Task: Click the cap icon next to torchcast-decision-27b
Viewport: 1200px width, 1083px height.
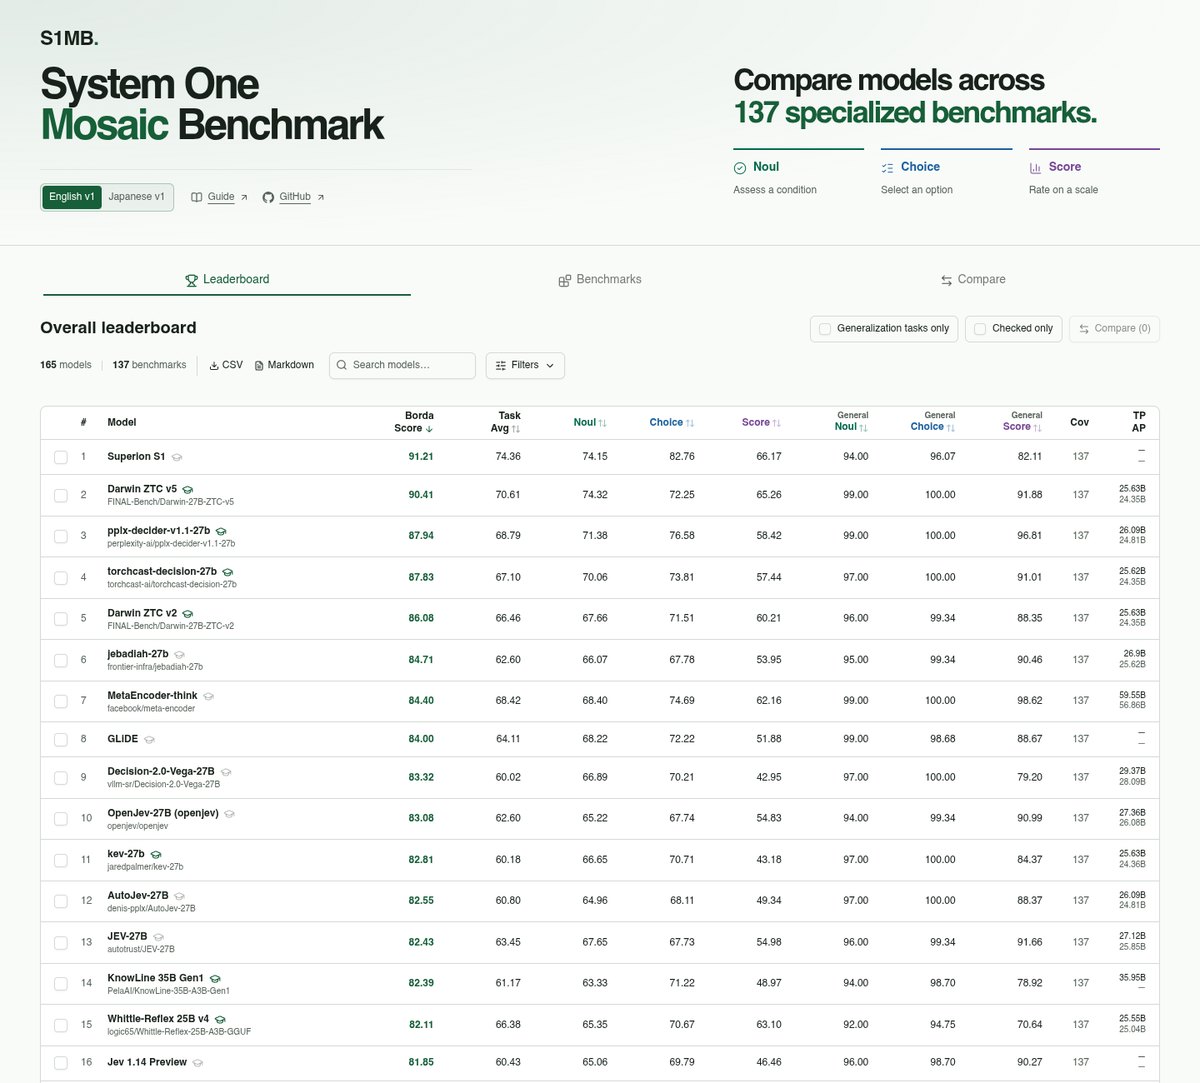Action: tap(228, 572)
